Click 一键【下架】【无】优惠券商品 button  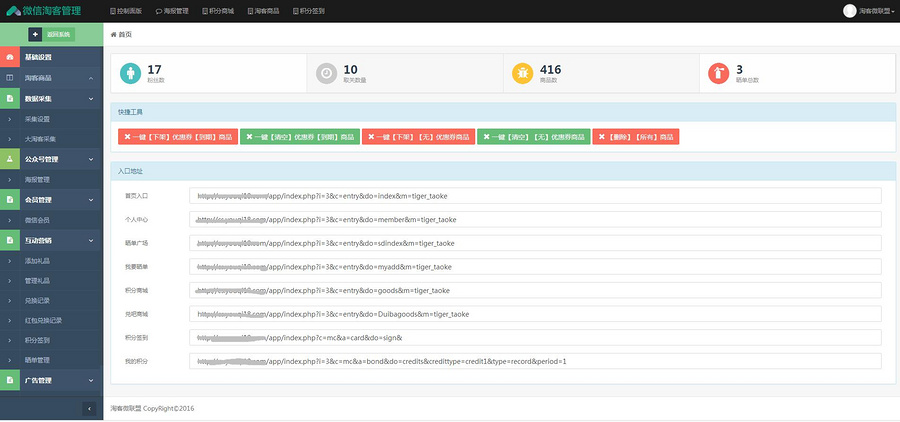[418, 137]
